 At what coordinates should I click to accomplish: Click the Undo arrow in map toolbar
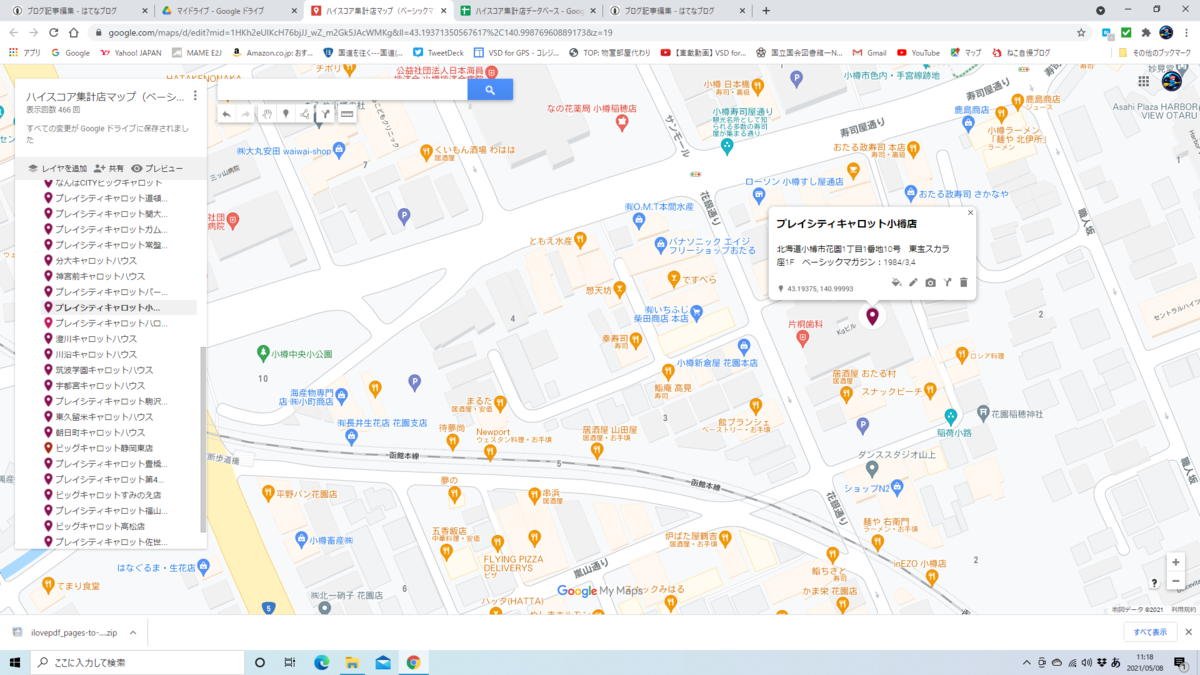[227, 114]
